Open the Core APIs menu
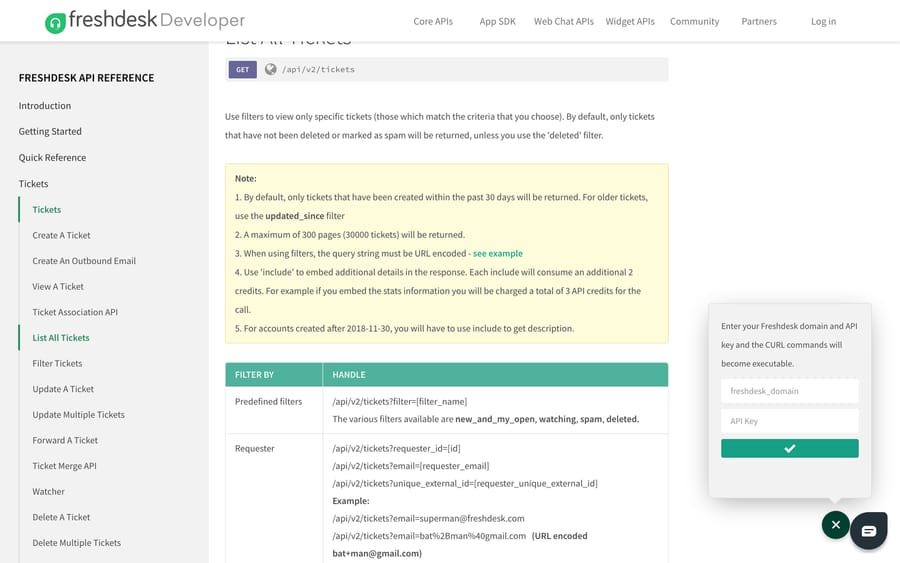Viewport: 900px width, 563px height. pyautogui.click(x=433, y=21)
